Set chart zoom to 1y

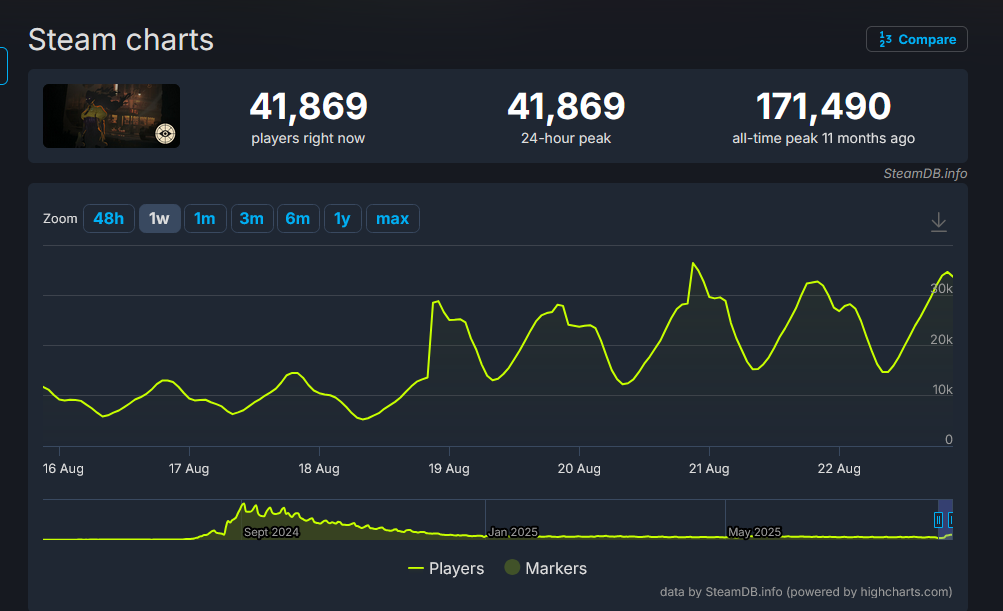342,219
